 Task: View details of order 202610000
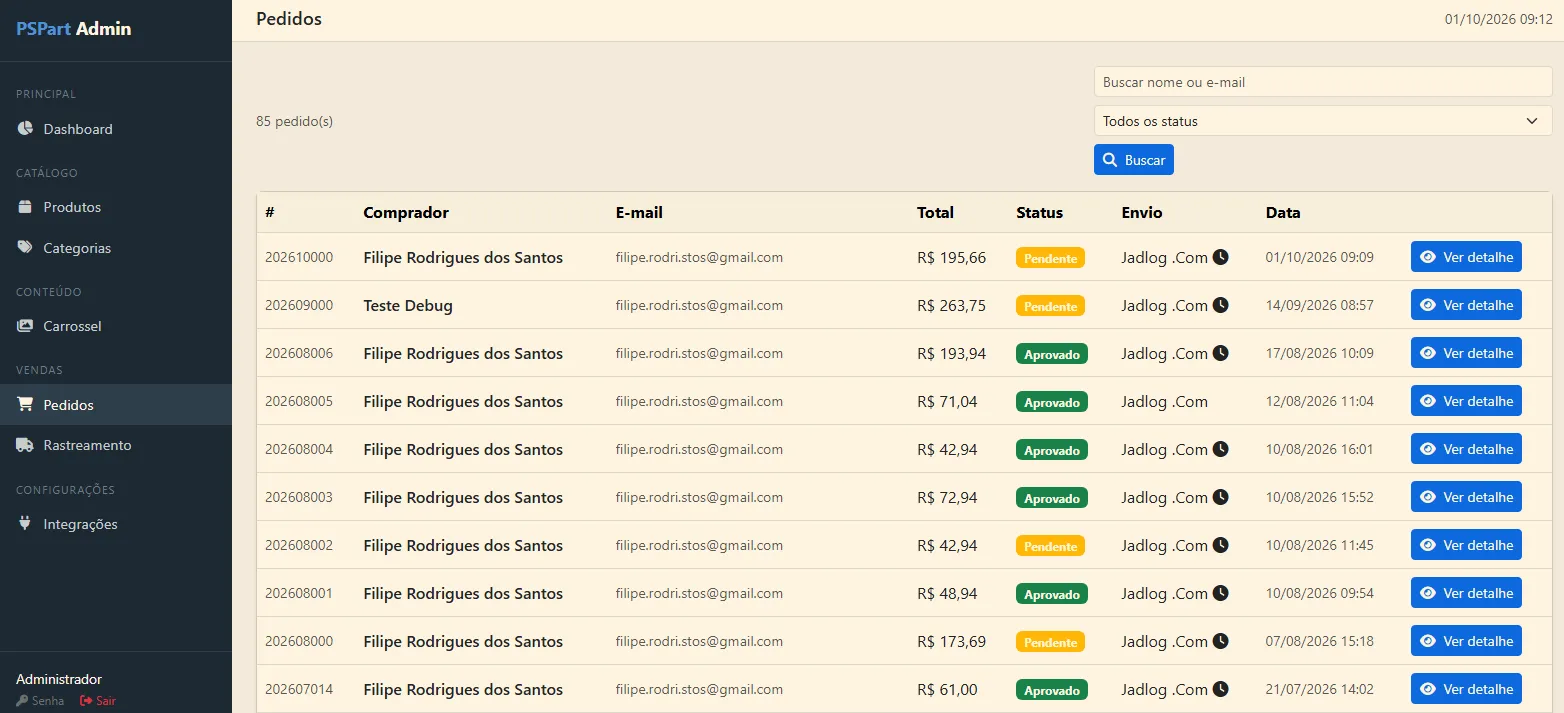(x=1466, y=257)
